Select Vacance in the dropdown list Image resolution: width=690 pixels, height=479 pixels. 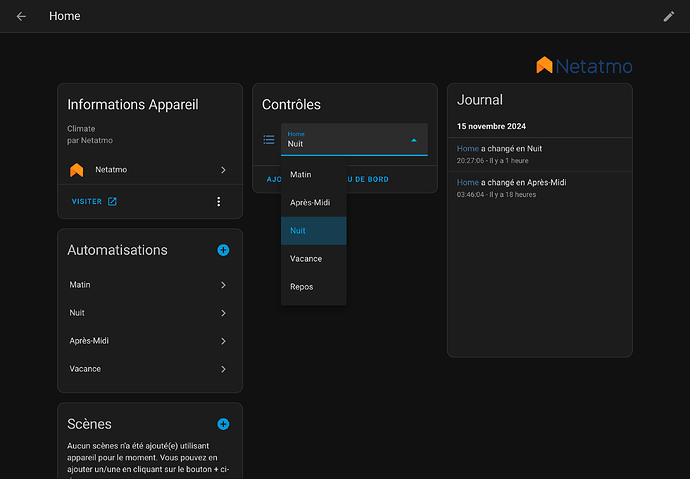313,259
